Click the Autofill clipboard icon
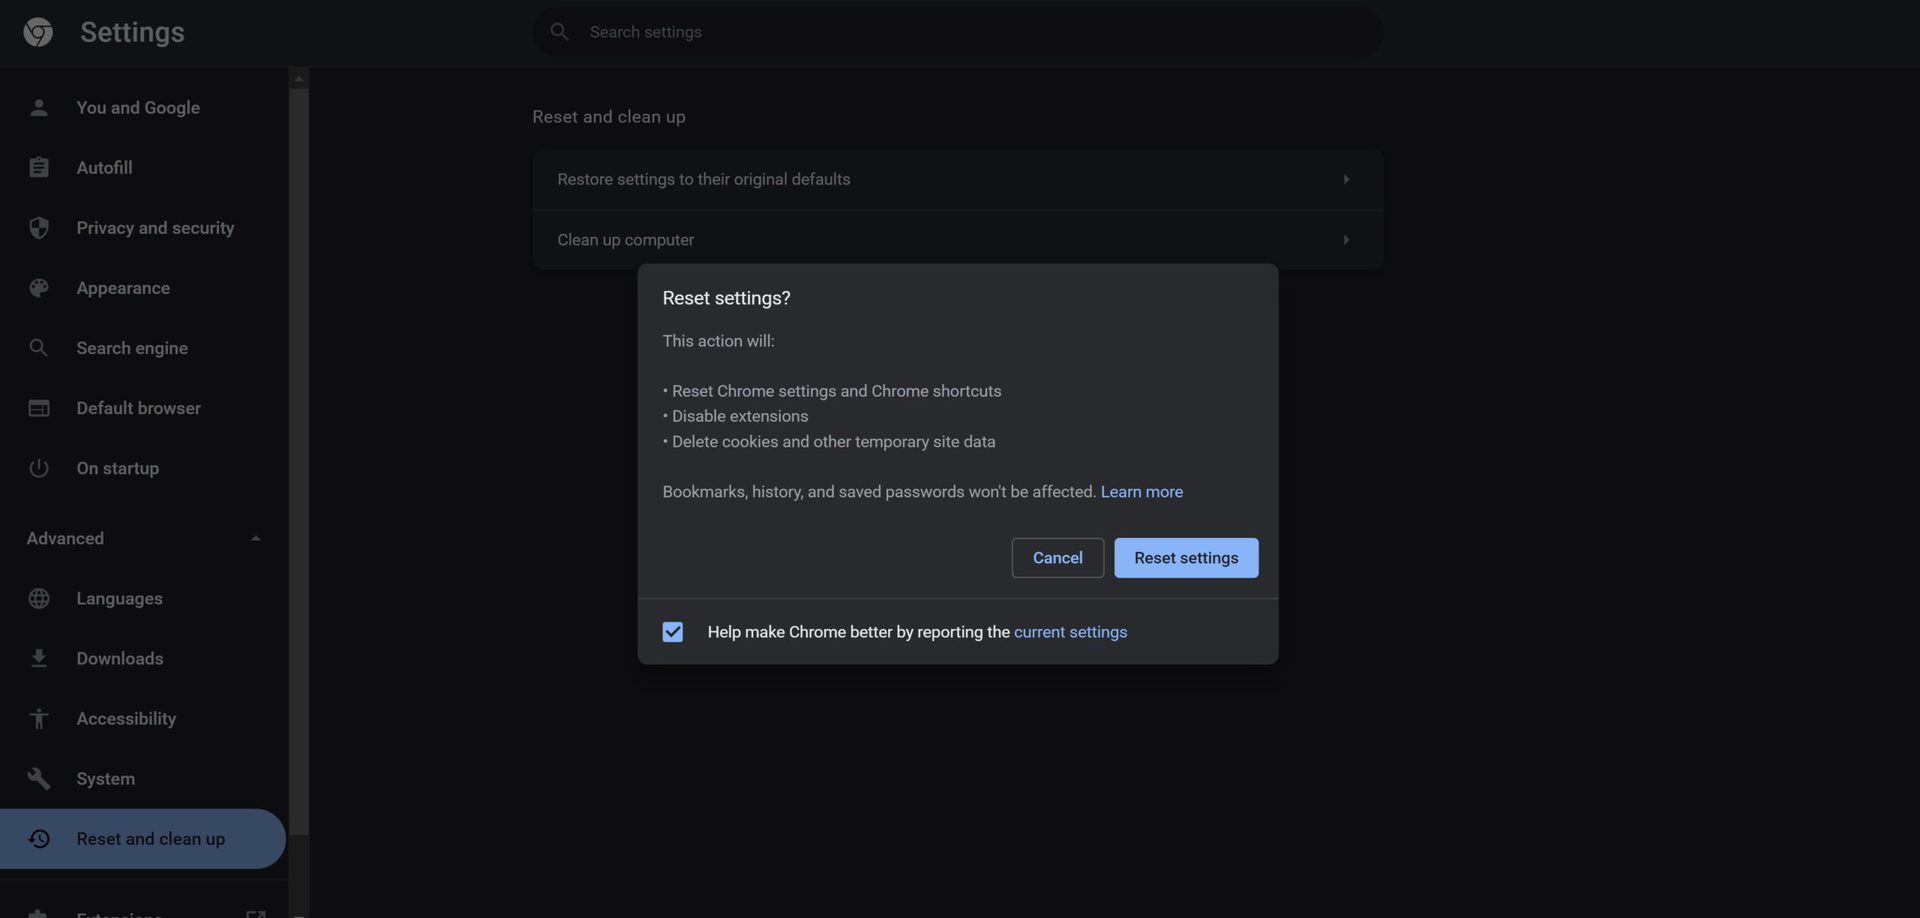Image resolution: width=1920 pixels, height=918 pixels. (39, 168)
